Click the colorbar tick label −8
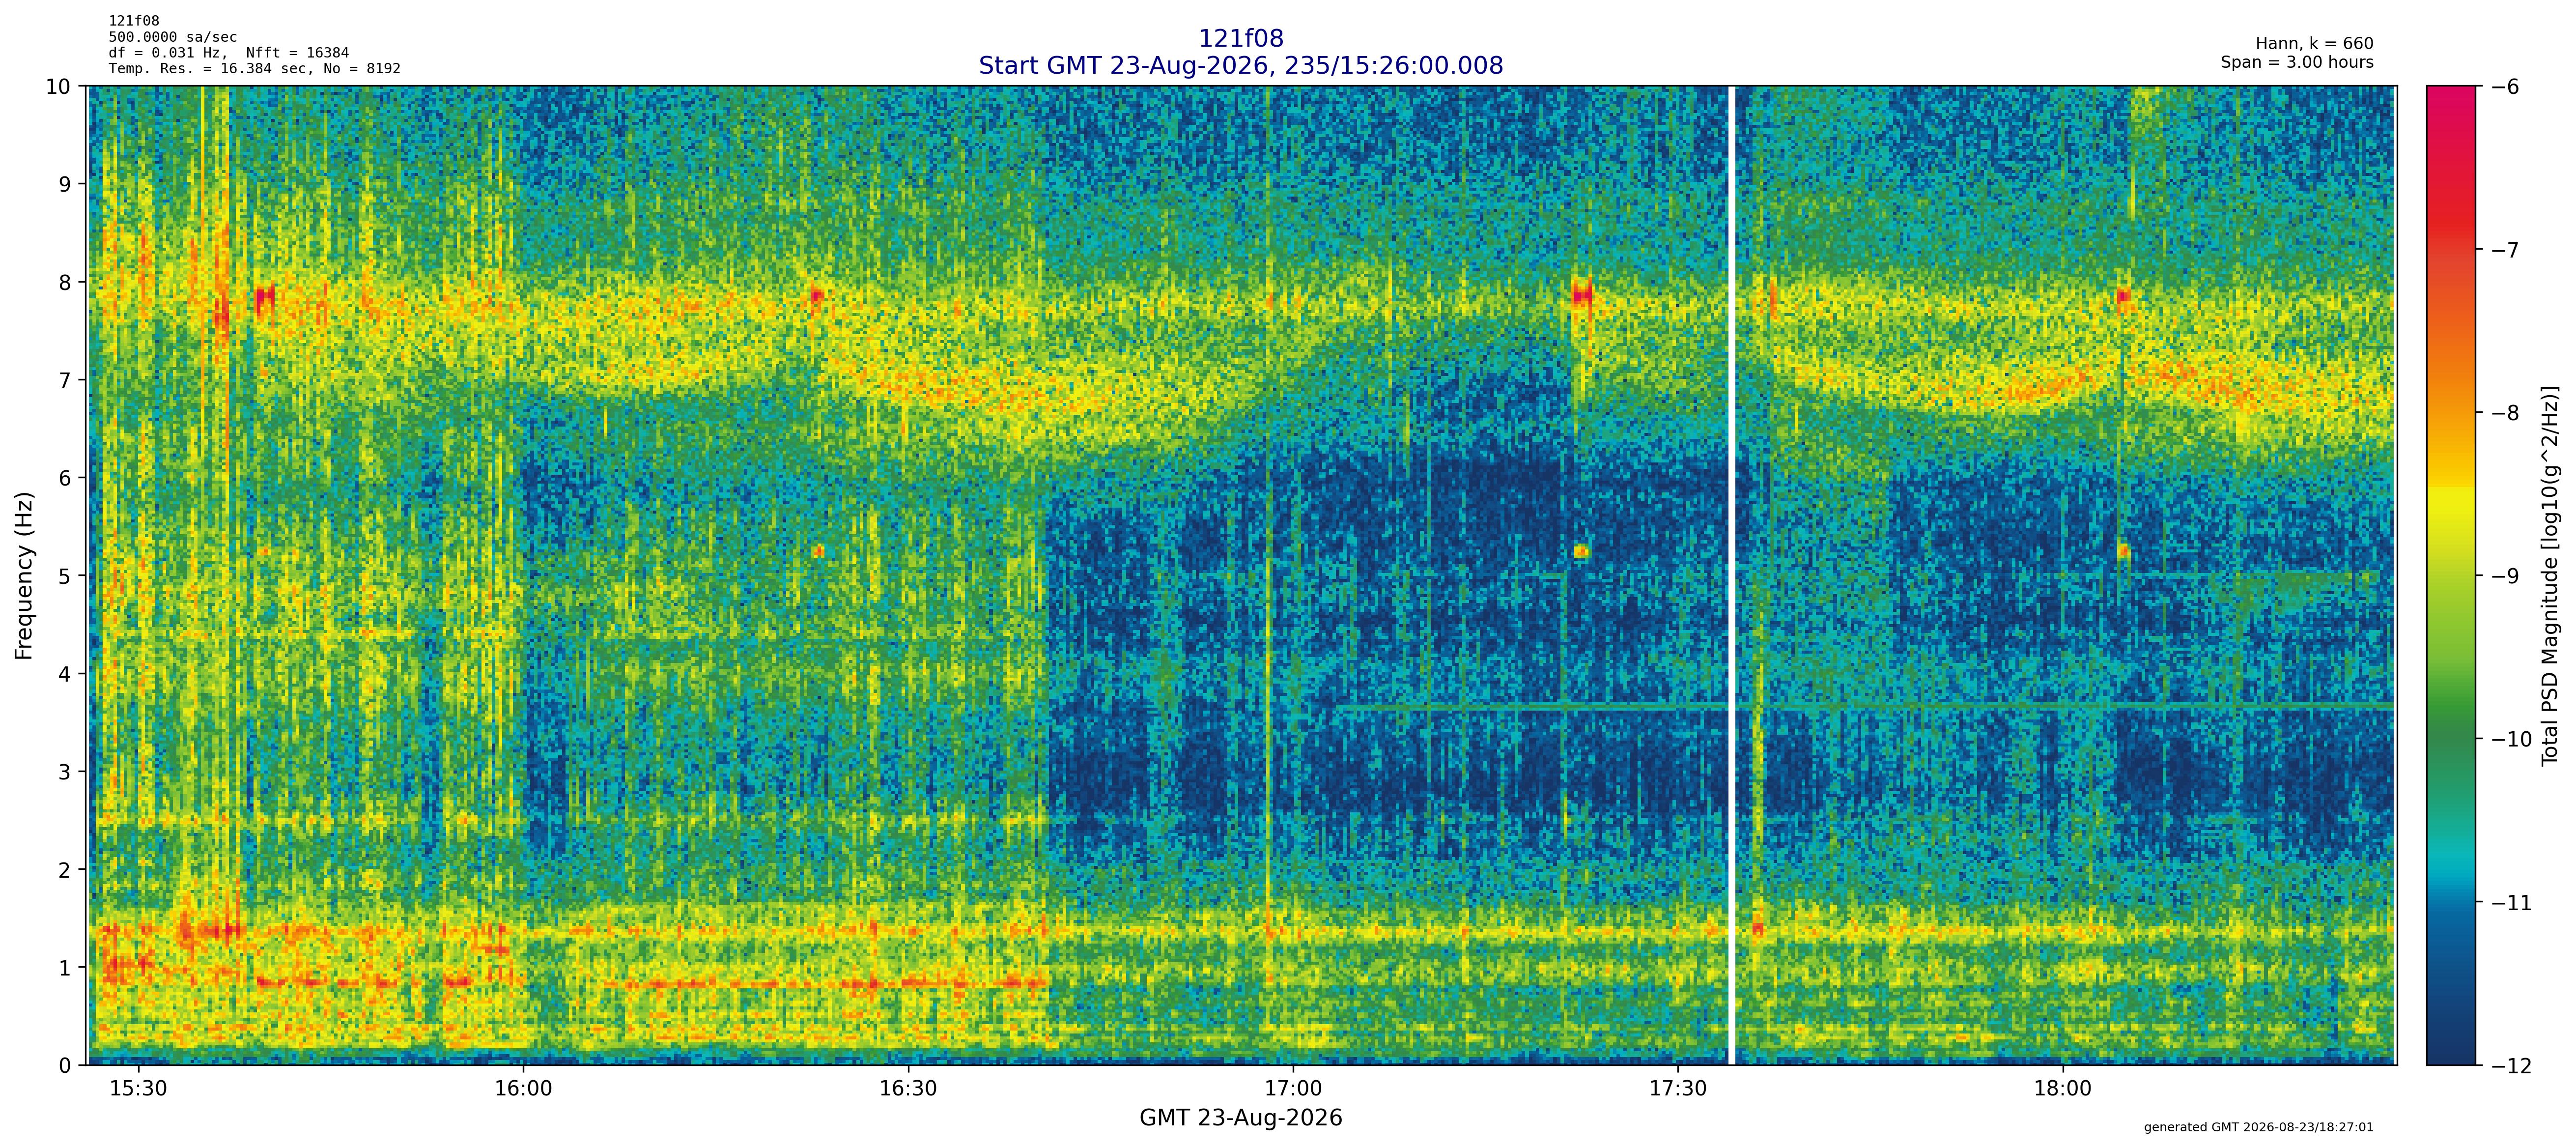 point(2505,413)
